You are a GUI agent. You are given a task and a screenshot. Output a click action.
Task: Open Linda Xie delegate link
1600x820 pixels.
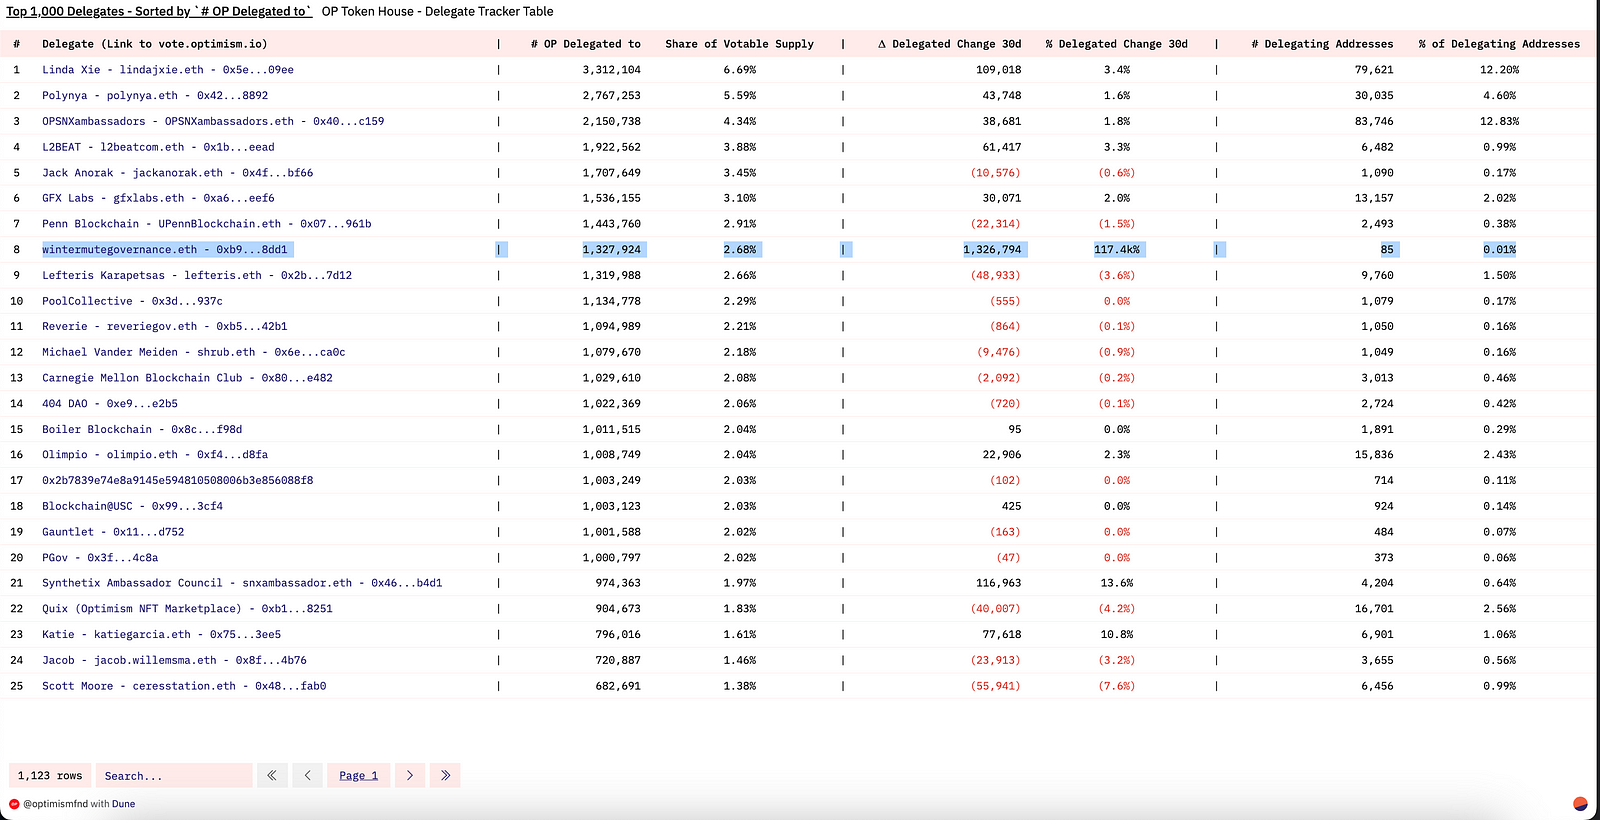[168, 70]
